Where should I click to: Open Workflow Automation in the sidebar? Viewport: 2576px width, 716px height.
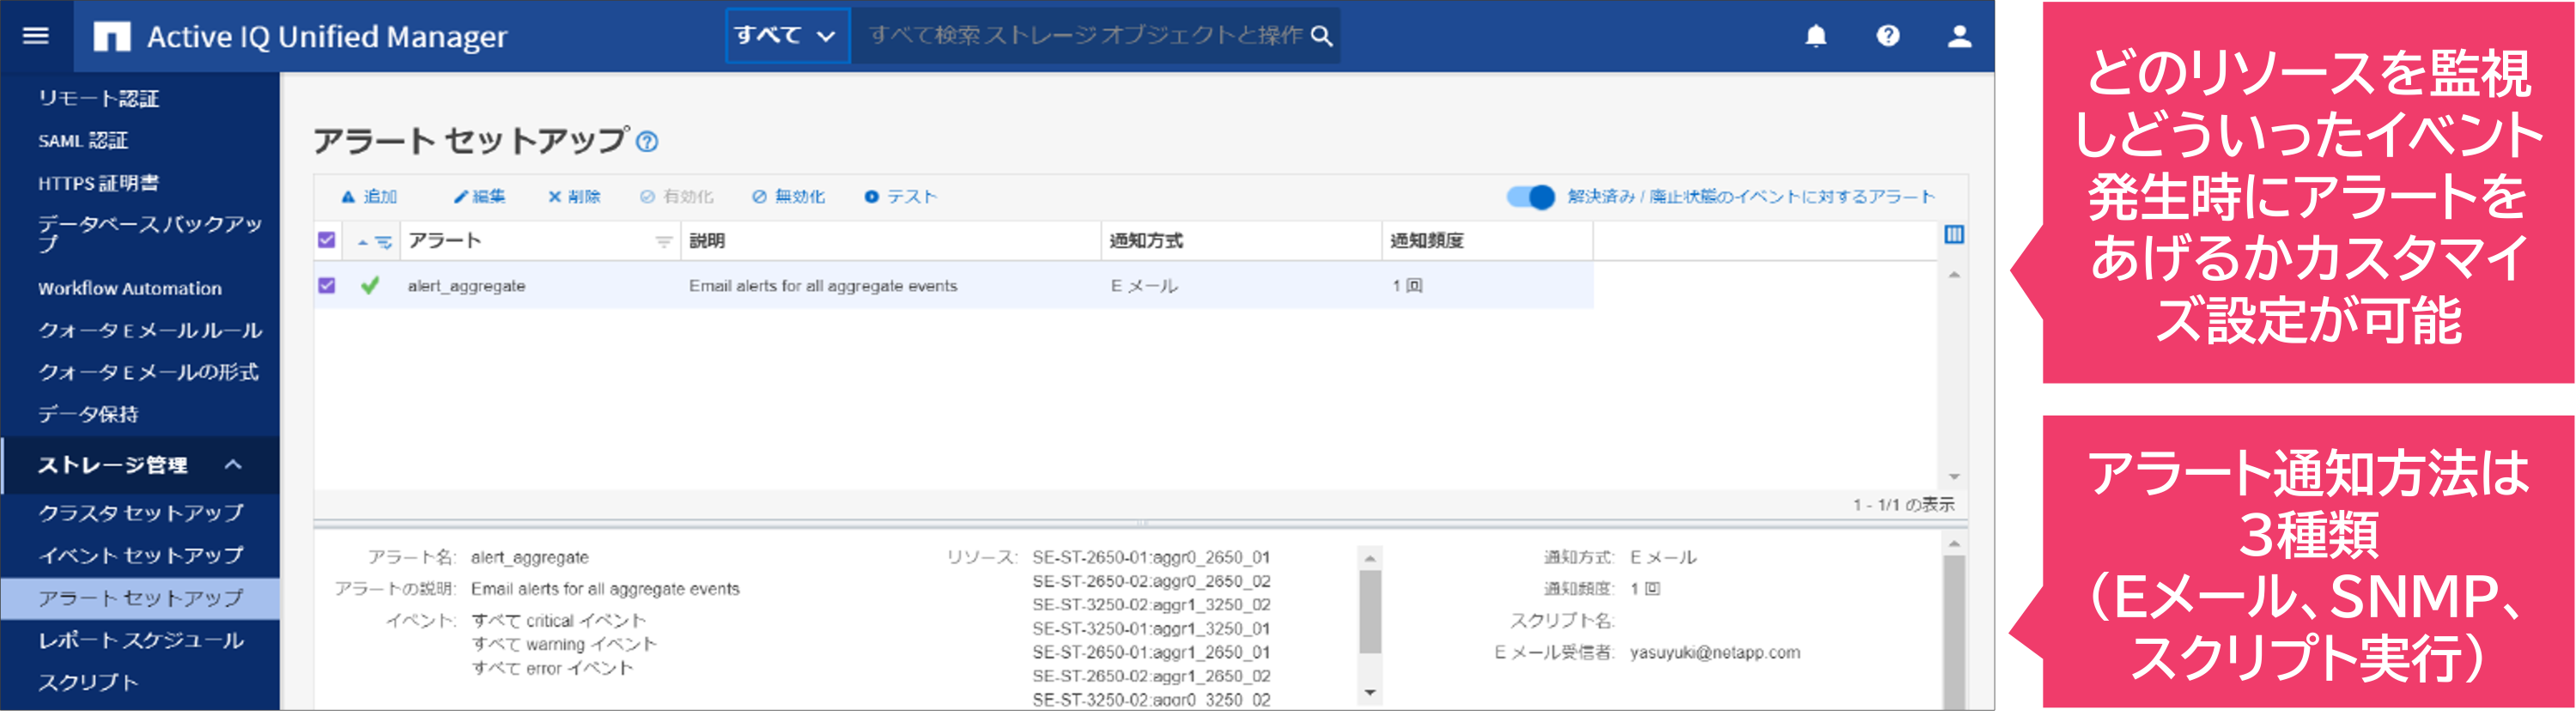[130, 289]
